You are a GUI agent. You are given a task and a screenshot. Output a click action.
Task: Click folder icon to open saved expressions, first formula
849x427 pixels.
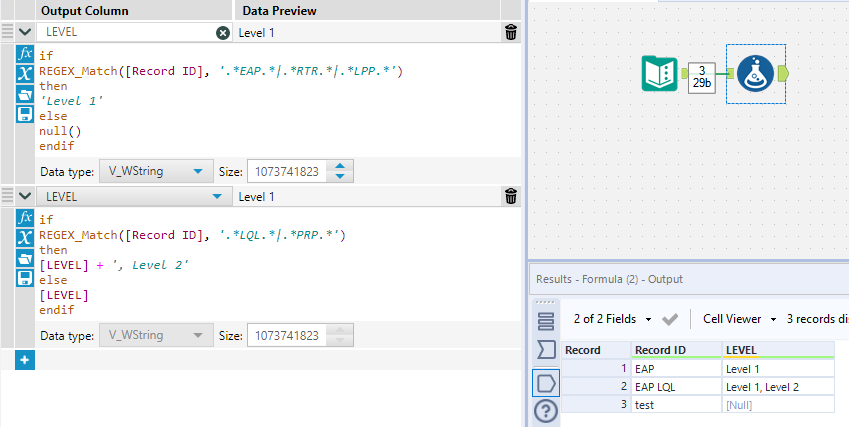(26, 94)
